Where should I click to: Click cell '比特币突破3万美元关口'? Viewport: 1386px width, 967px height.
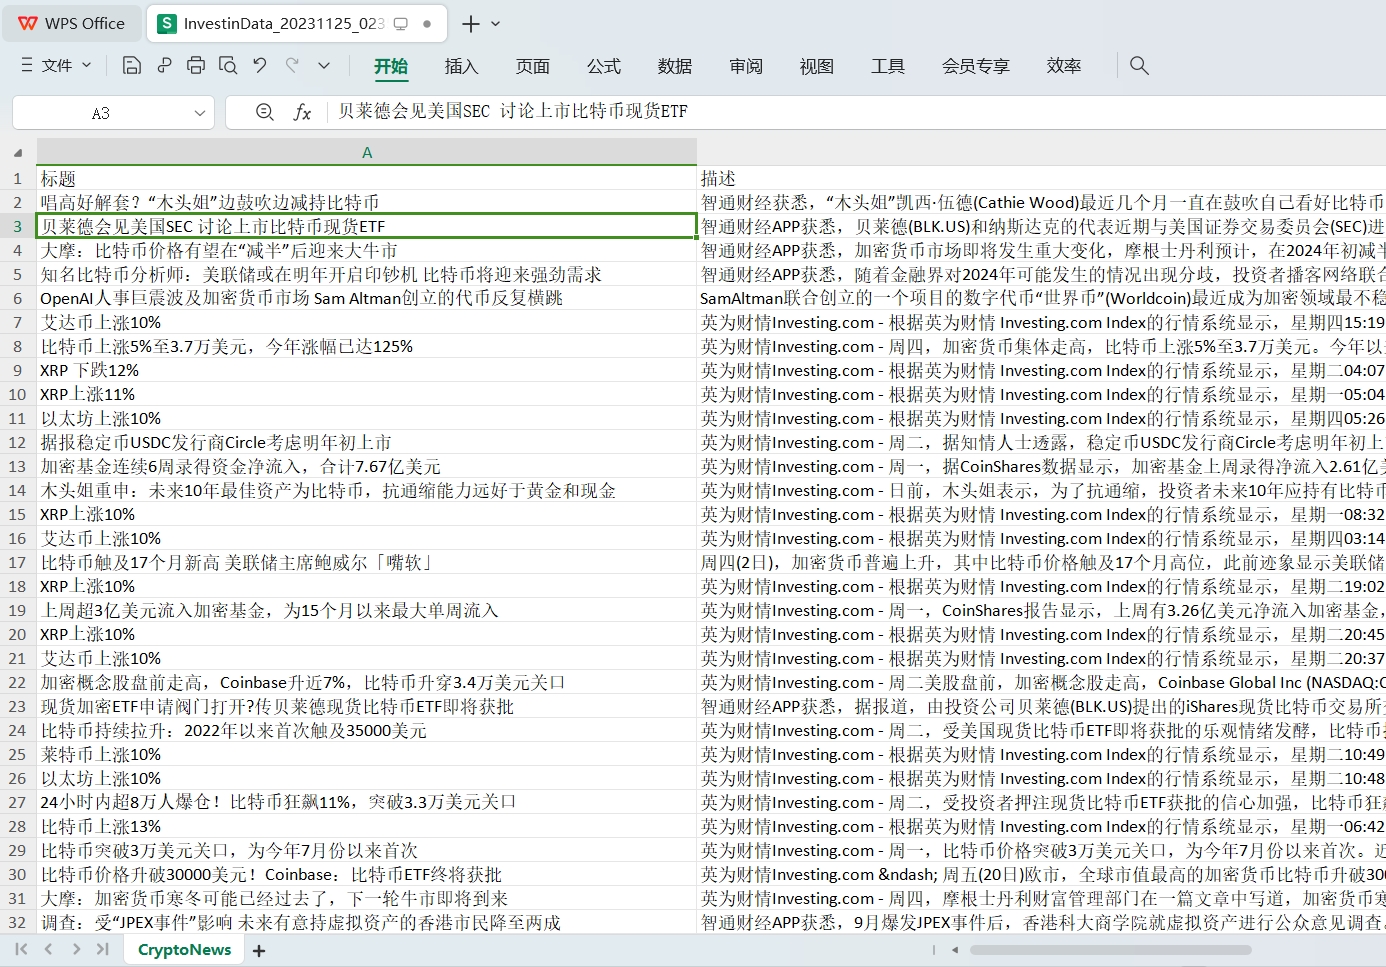[x=366, y=850]
